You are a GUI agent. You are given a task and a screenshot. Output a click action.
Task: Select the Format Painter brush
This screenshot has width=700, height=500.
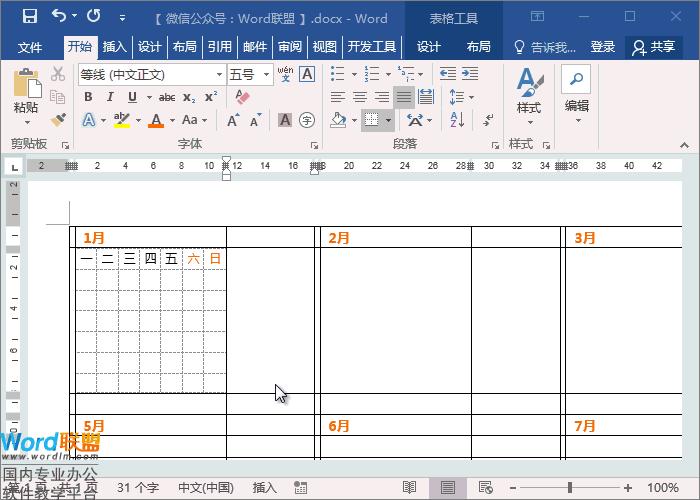click(x=58, y=120)
